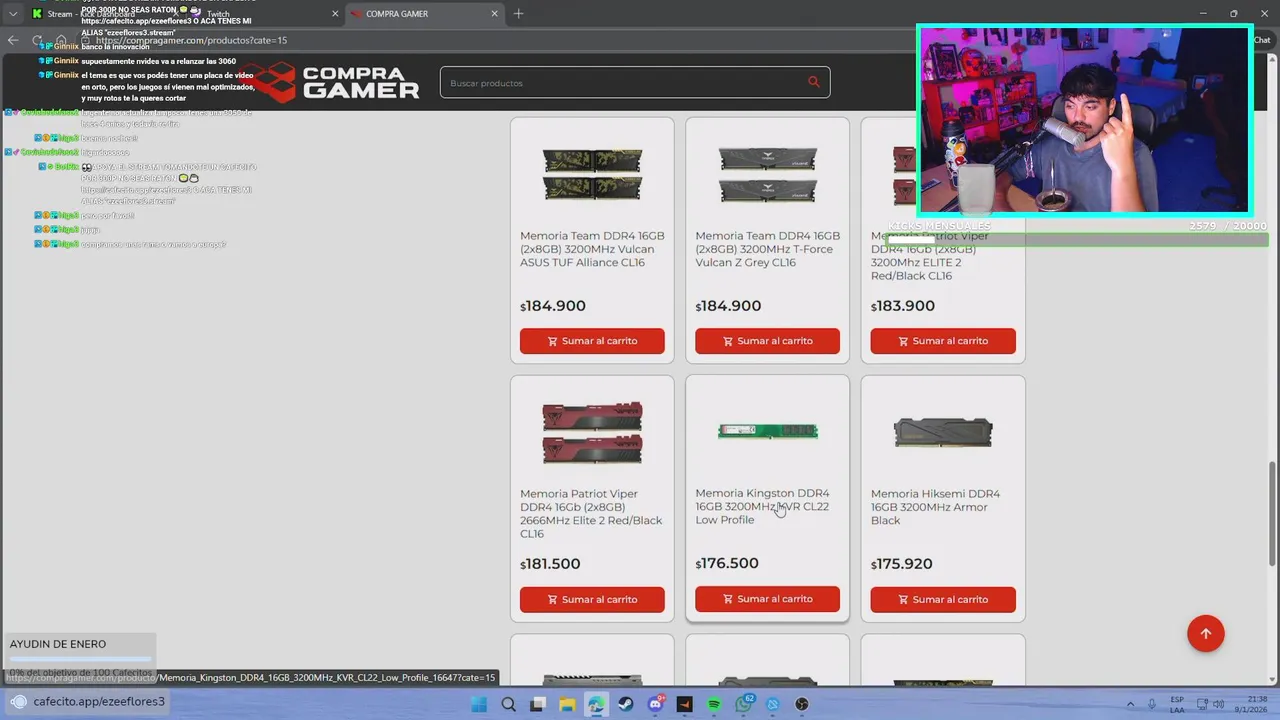Open the browser tab list dropdown
Screen dimensions: 1280x720
pos(12,14)
